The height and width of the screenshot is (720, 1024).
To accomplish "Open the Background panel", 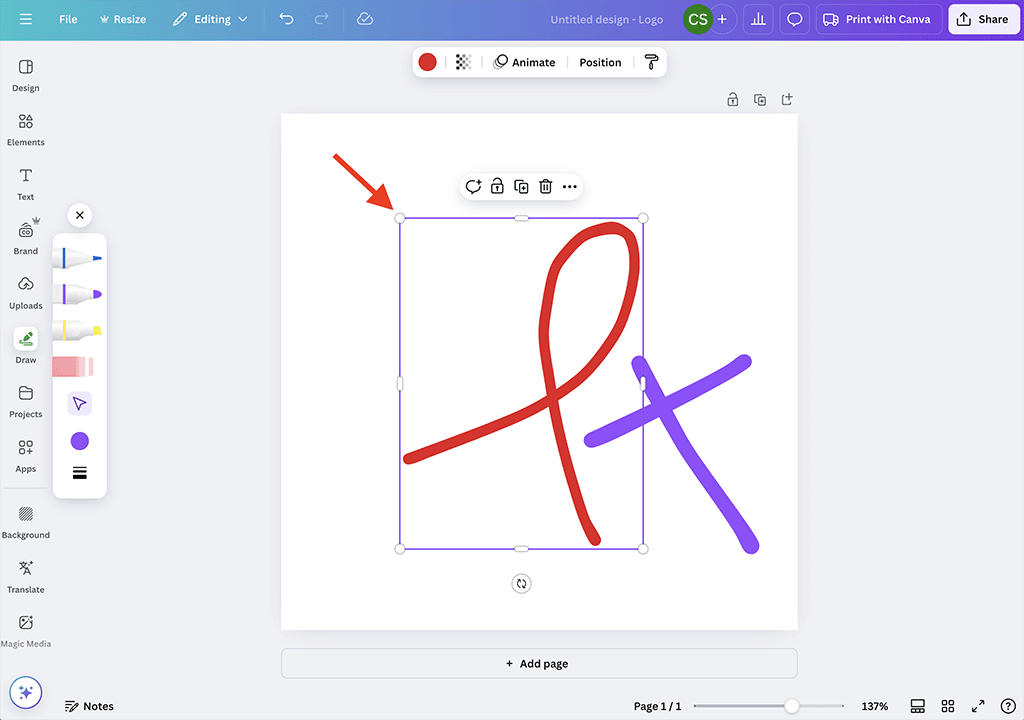I will click(25, 523).
